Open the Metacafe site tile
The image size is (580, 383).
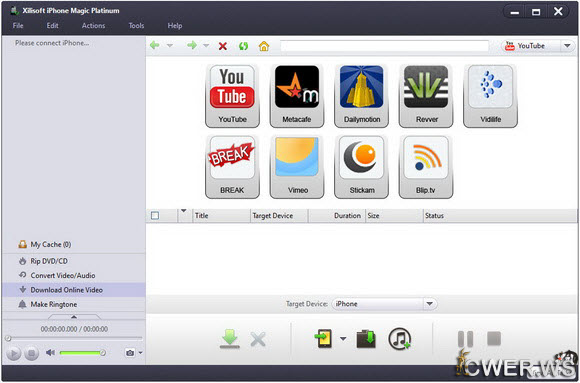coord(297,96)
